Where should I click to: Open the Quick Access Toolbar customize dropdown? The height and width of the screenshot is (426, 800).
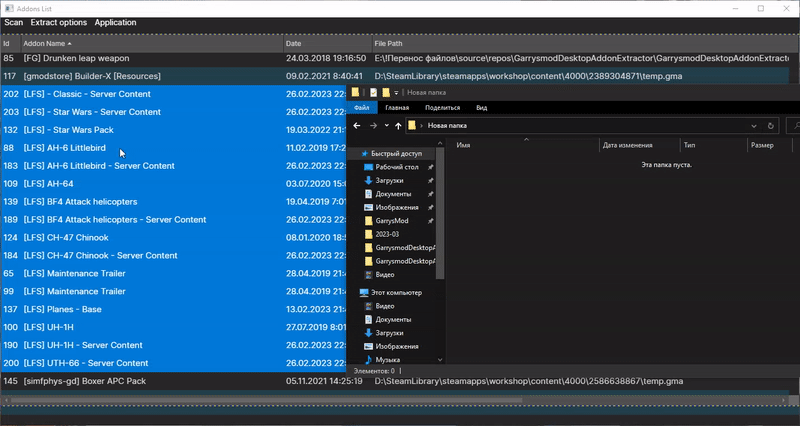[x=396, y=93]
